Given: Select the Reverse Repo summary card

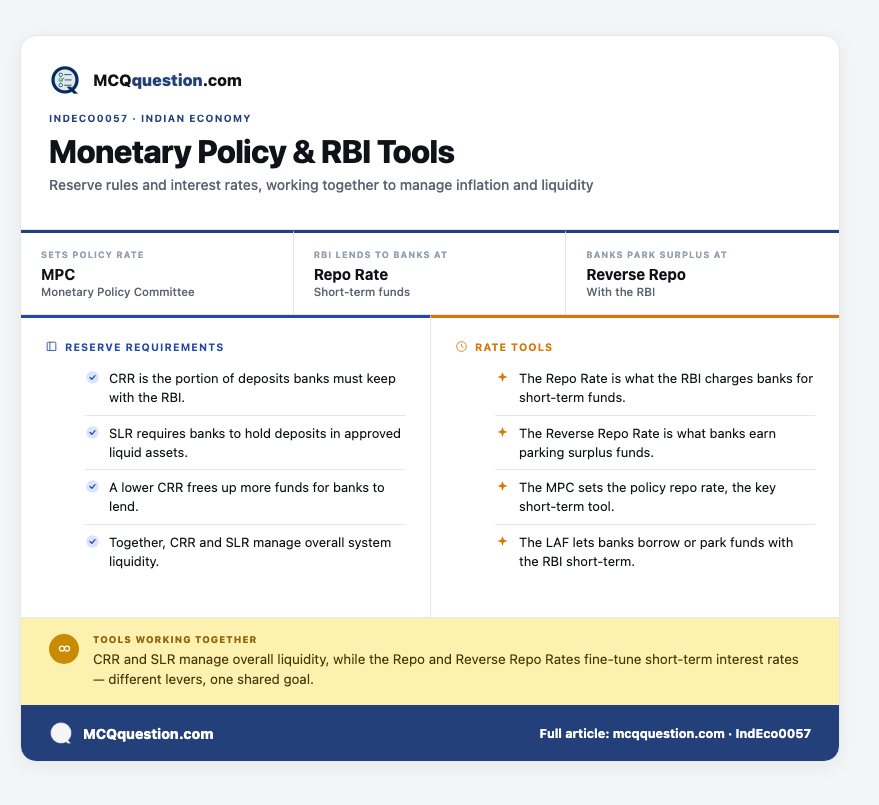Looking at the screenshot, I should click(x=702, y=274).
